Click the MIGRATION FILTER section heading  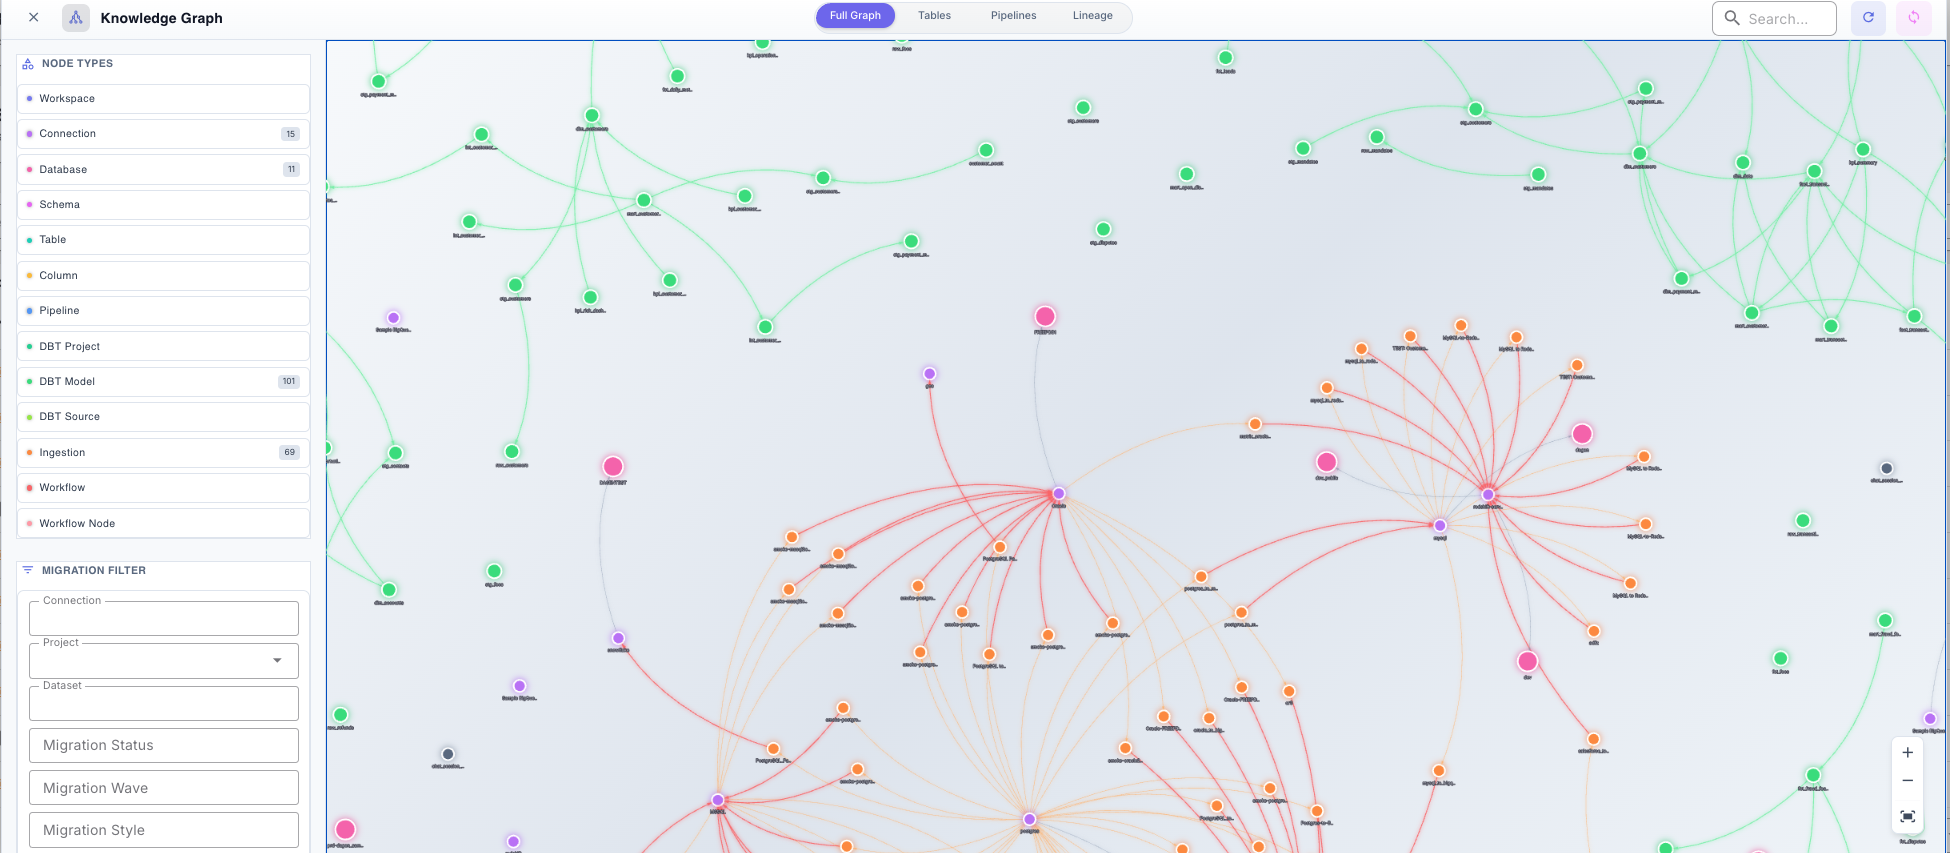(94, 570)
